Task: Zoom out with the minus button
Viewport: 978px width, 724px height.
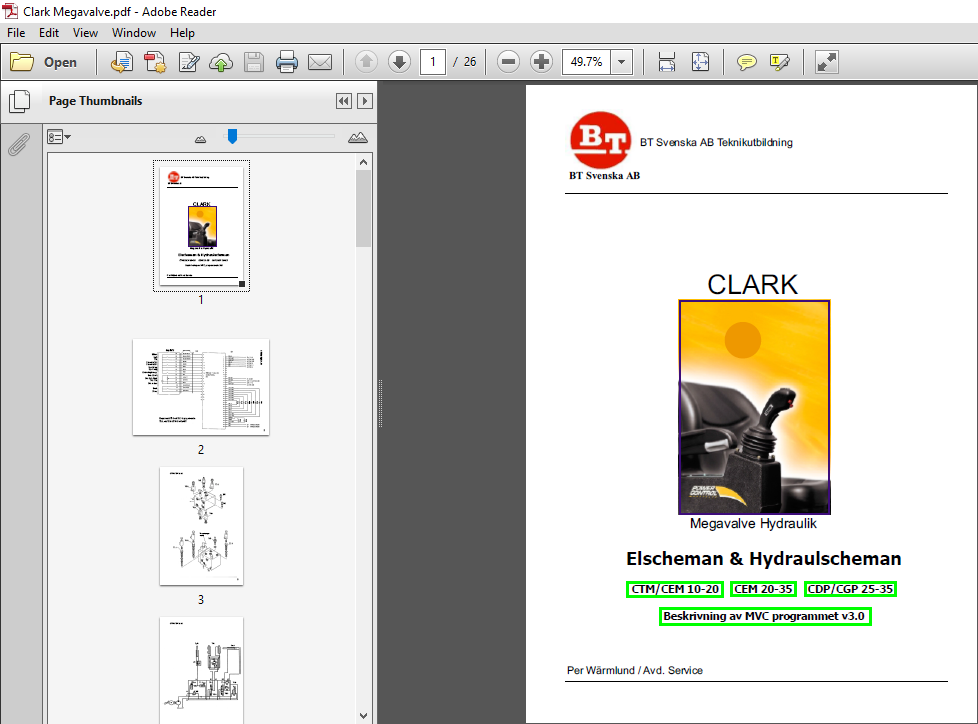Action: [x=508, y=62]
